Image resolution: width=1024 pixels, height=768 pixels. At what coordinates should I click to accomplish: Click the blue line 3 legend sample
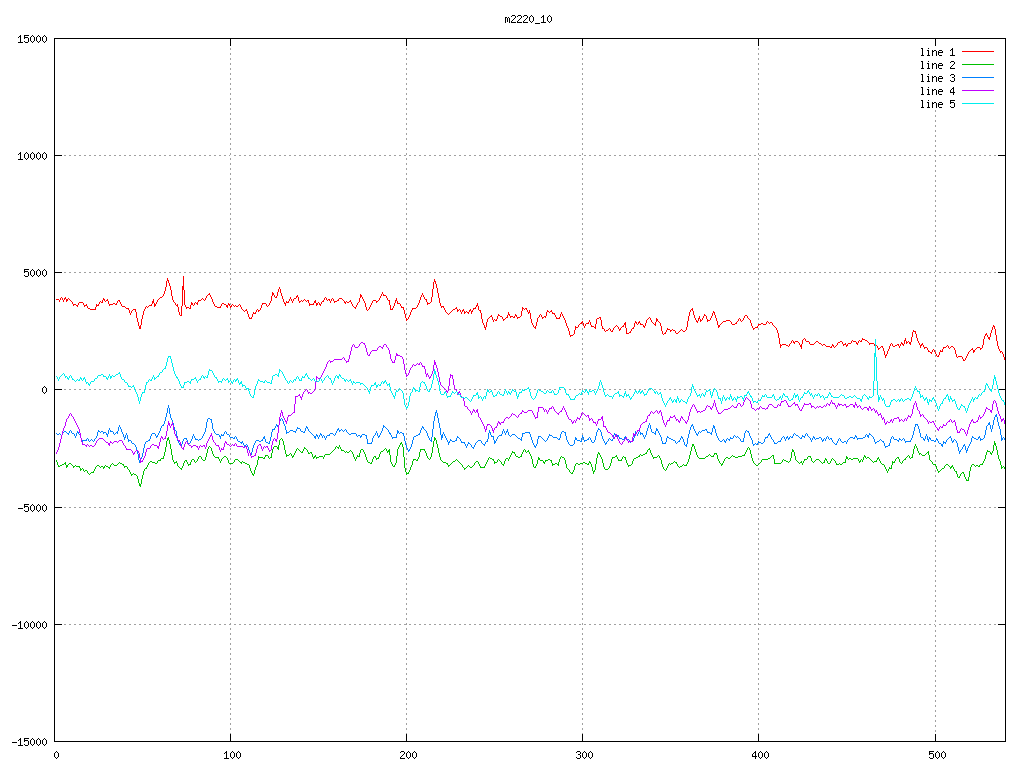(978, 78)
